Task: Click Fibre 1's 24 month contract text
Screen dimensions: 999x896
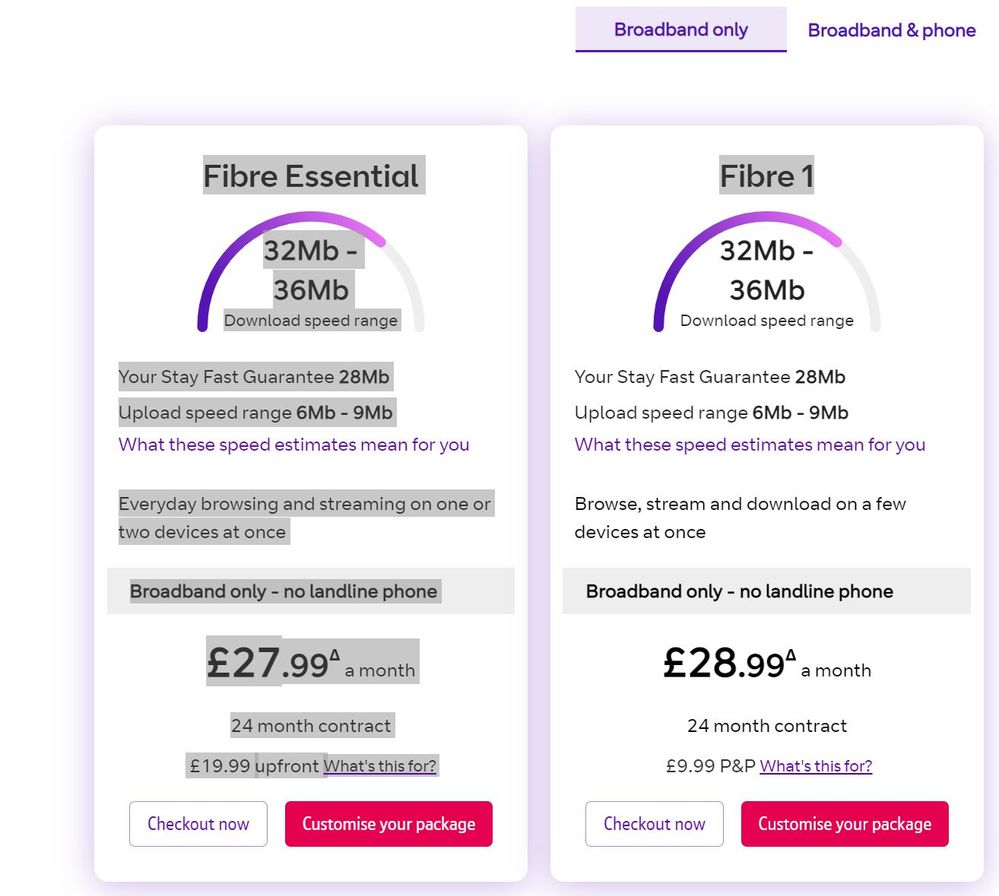Action: (767, 726)
